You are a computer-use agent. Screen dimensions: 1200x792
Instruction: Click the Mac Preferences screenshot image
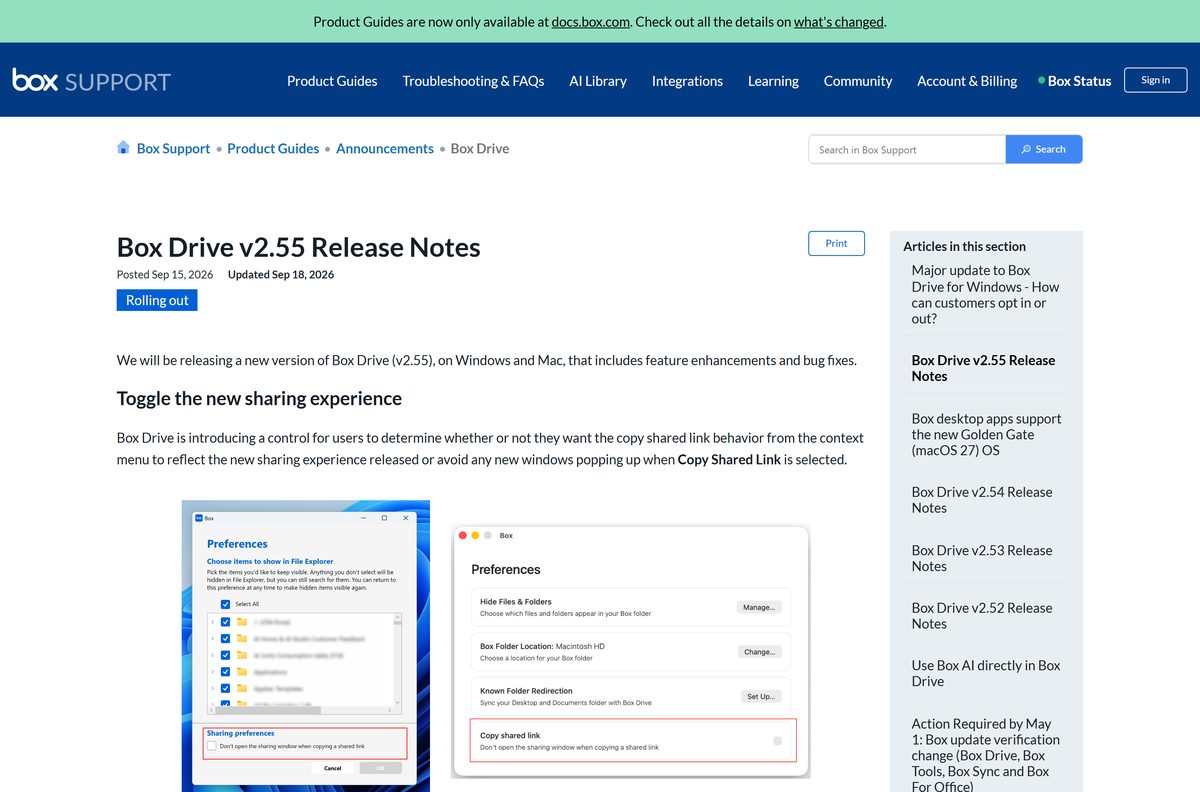pyautogui.click(x=631, y=651)
